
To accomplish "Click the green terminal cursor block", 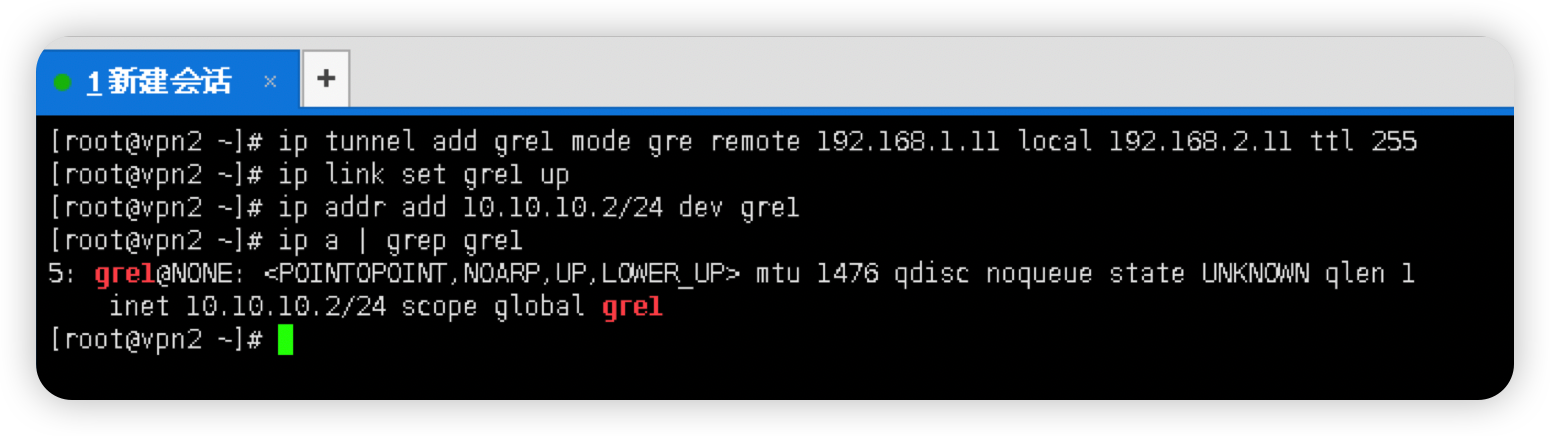I will [x=286, y=340].
